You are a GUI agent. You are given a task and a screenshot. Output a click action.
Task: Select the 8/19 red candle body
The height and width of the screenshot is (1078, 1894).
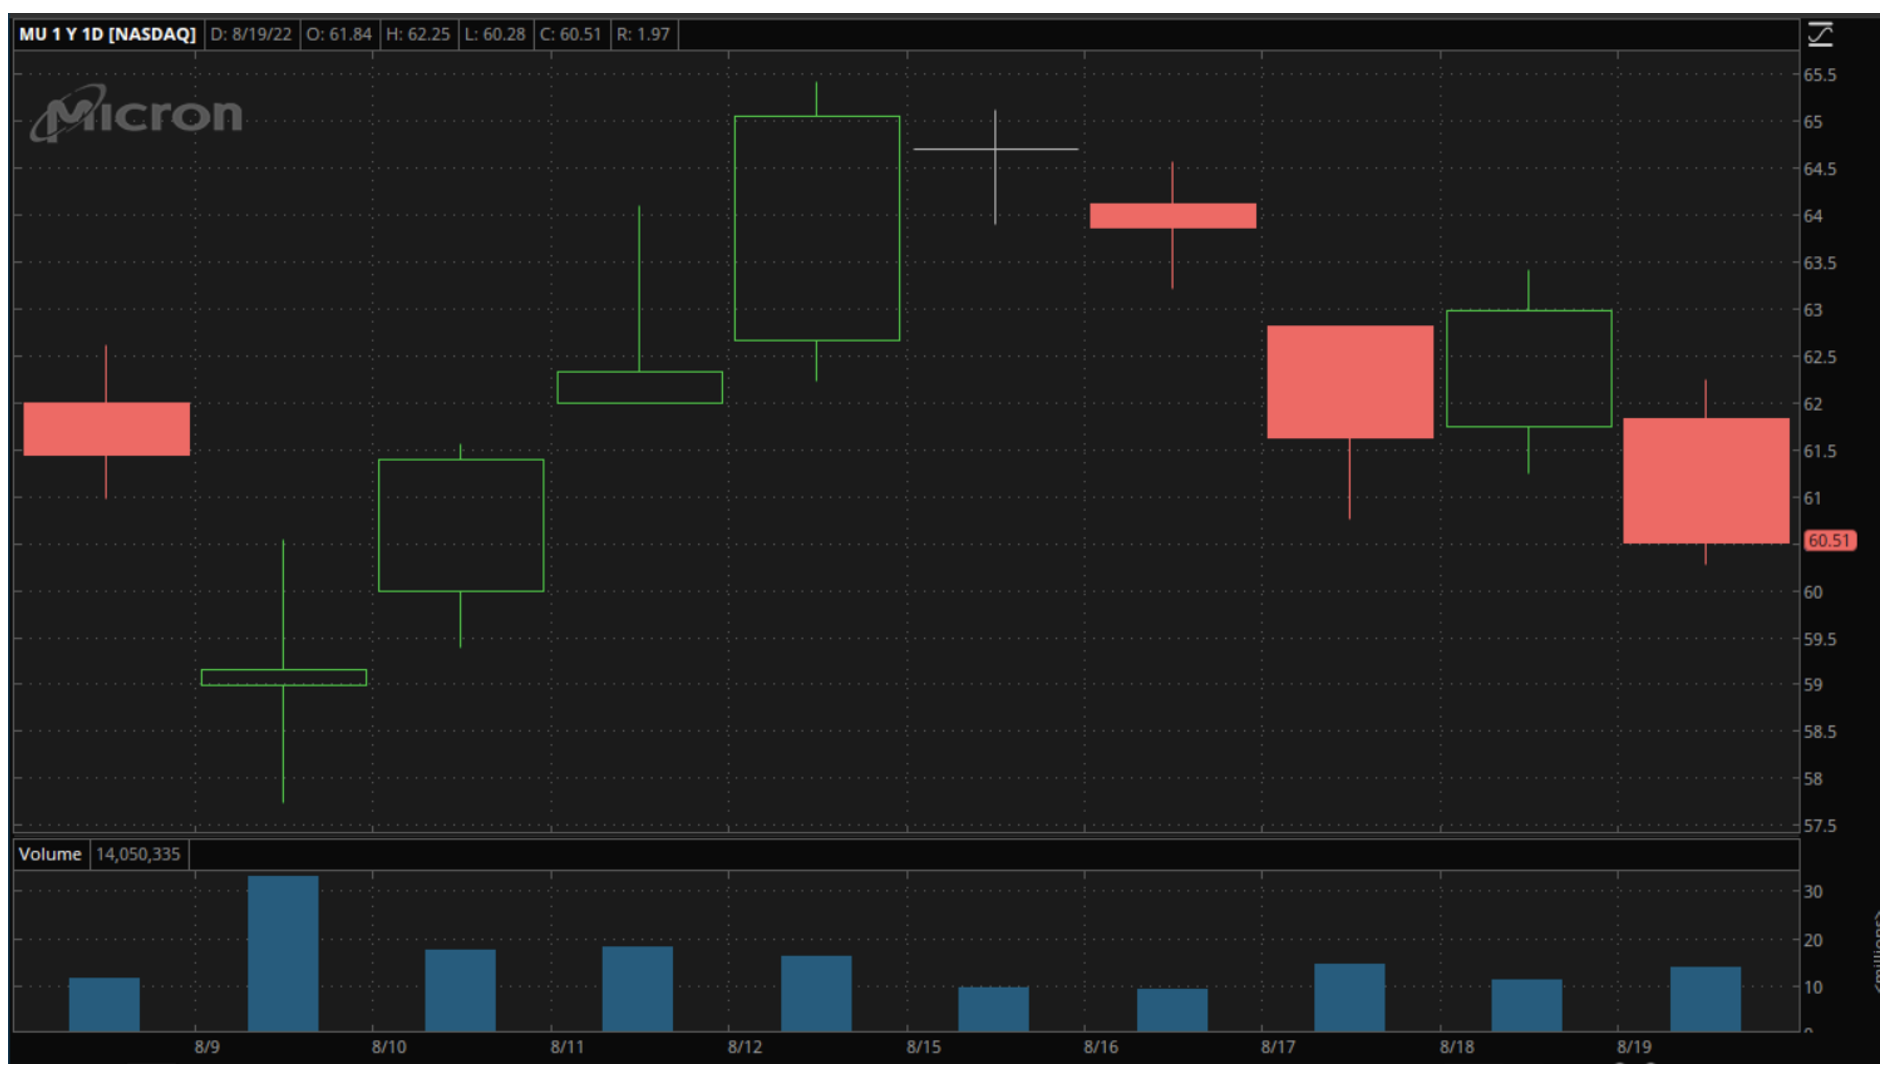[1706, 481]
